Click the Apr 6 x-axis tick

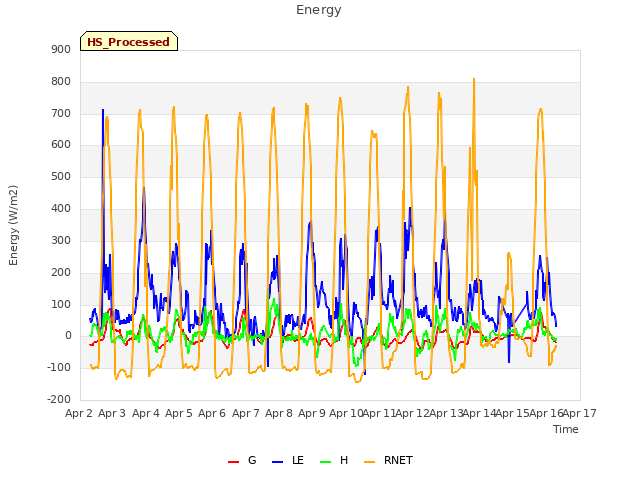[x=212, y=413]
